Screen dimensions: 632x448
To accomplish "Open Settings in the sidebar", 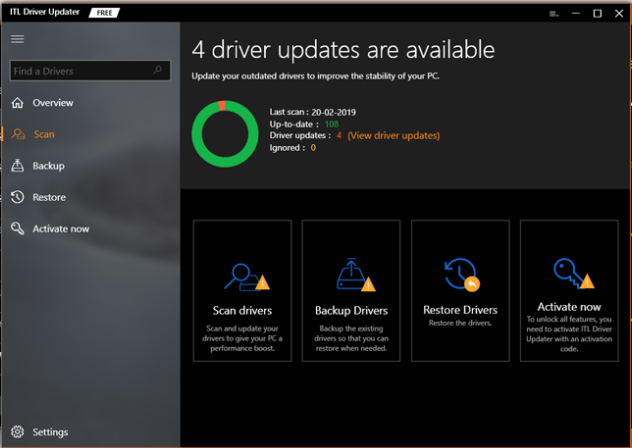I will click(x=50, y=432).
